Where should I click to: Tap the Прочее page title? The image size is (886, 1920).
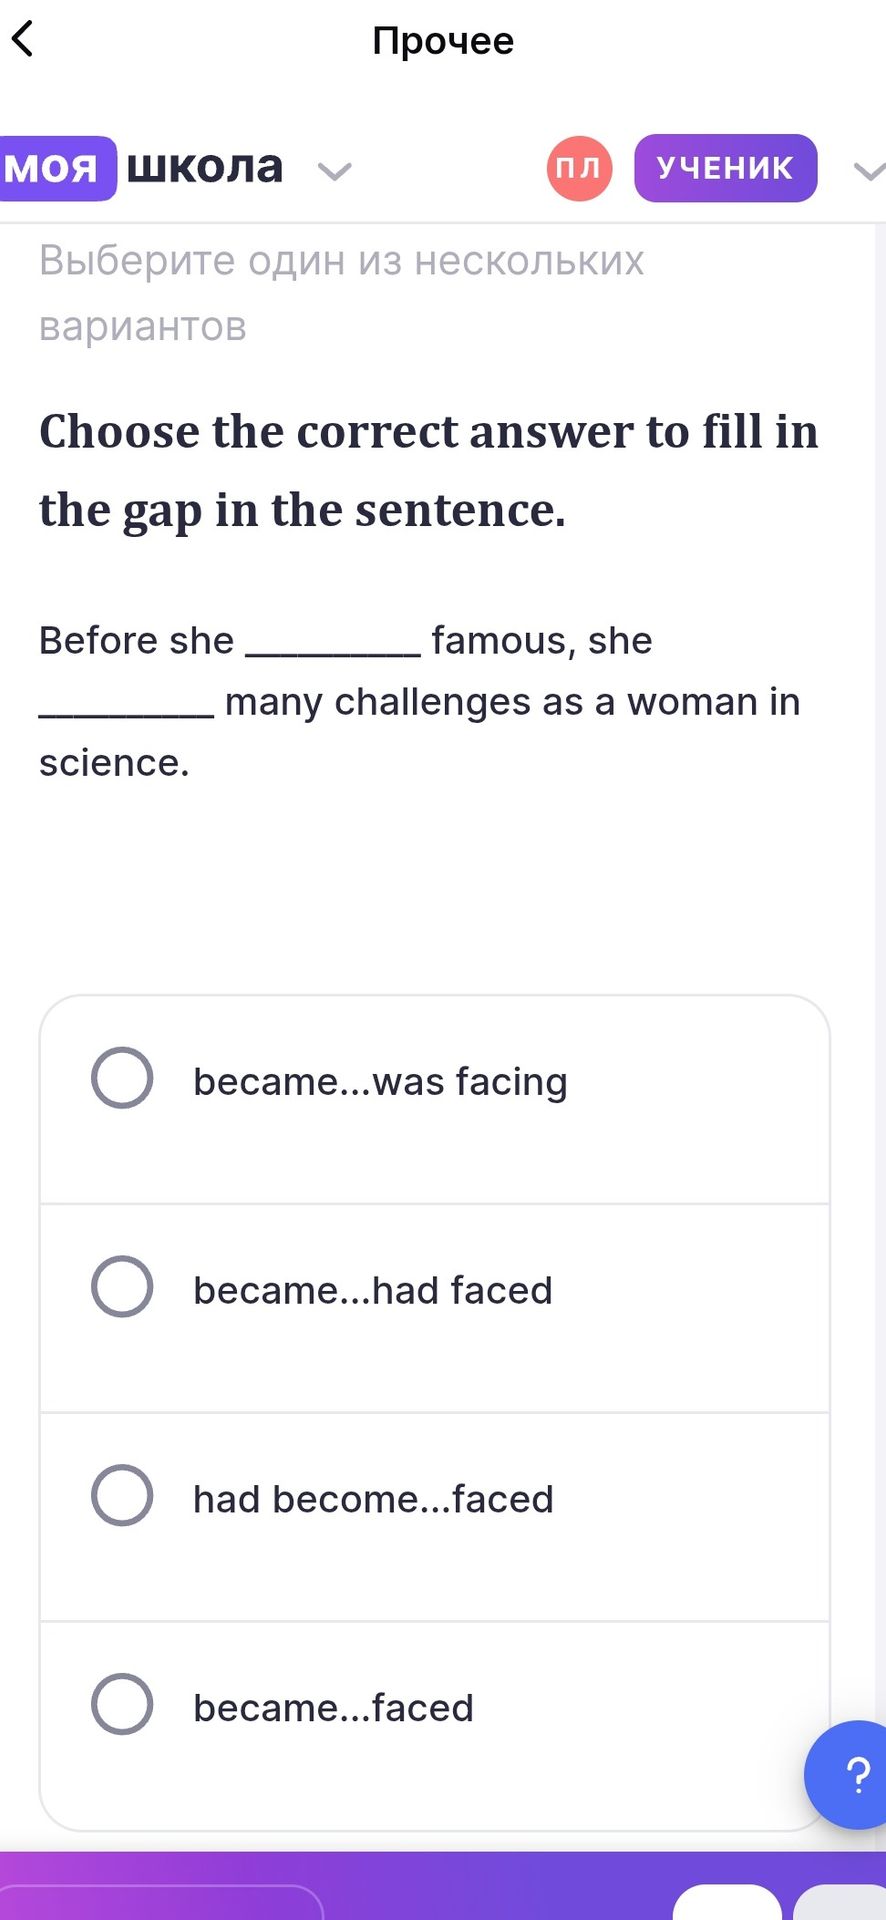point(443,41)
